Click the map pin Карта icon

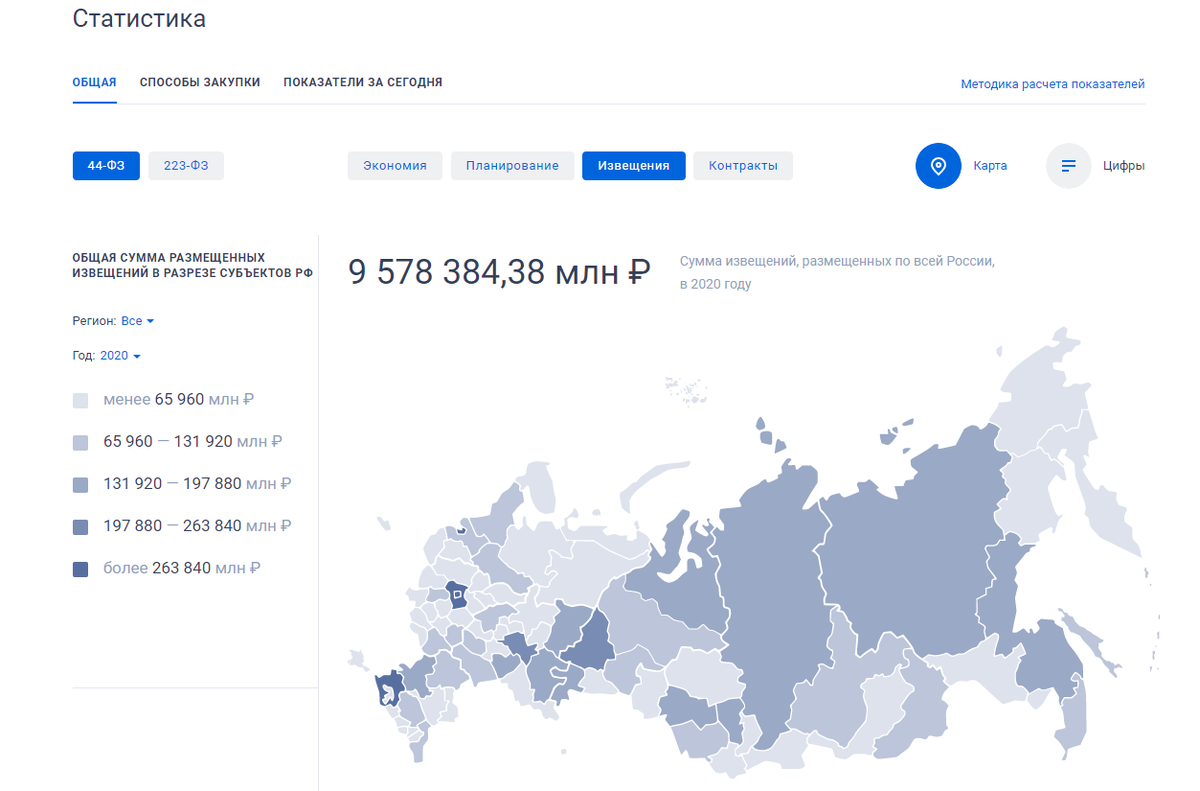pyautogui.click(x=938, y=166)
